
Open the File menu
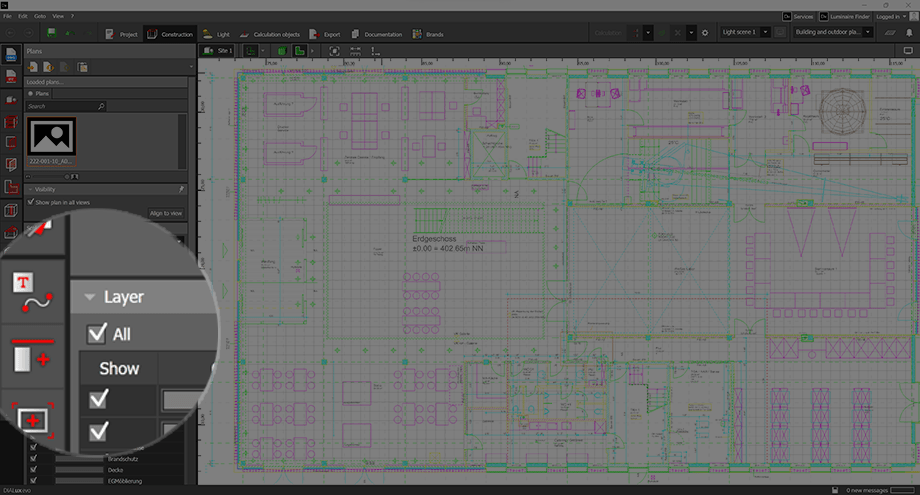8,17
